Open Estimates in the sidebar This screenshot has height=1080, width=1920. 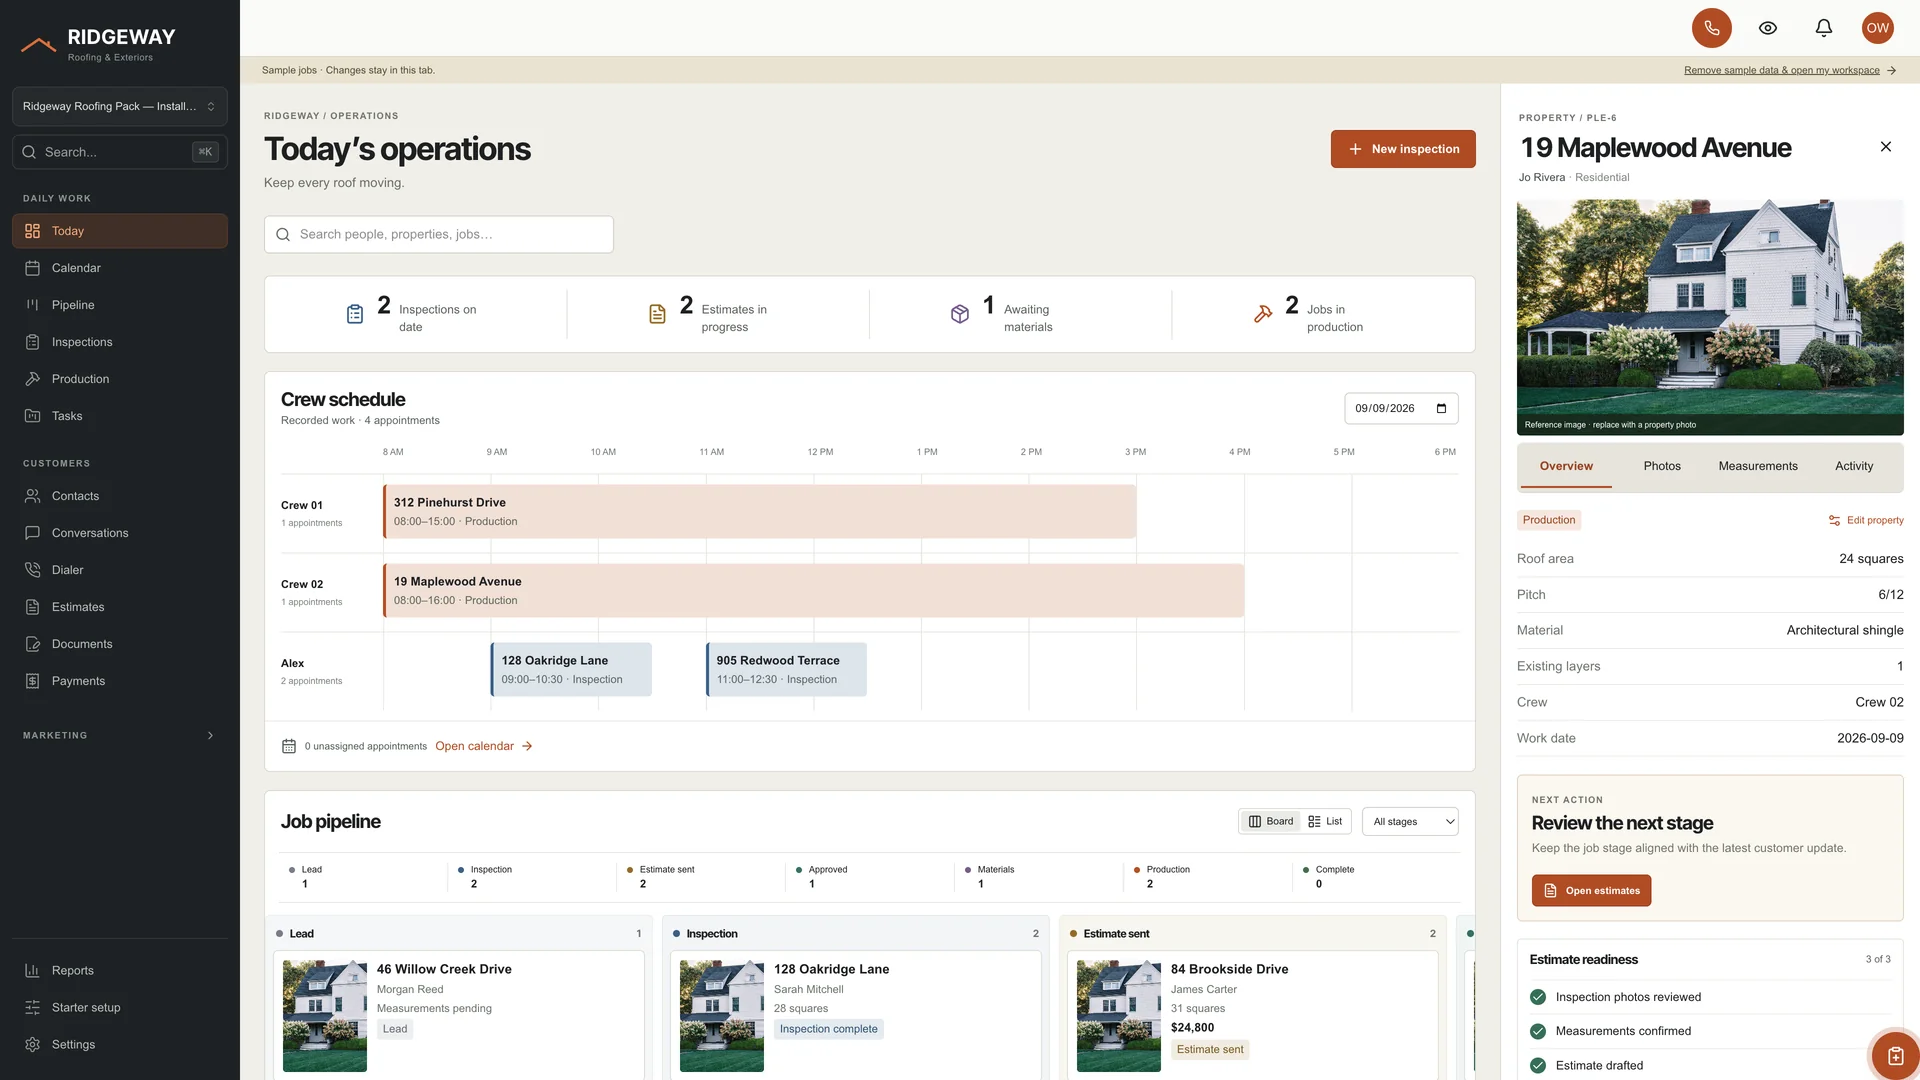coord(120,607)
